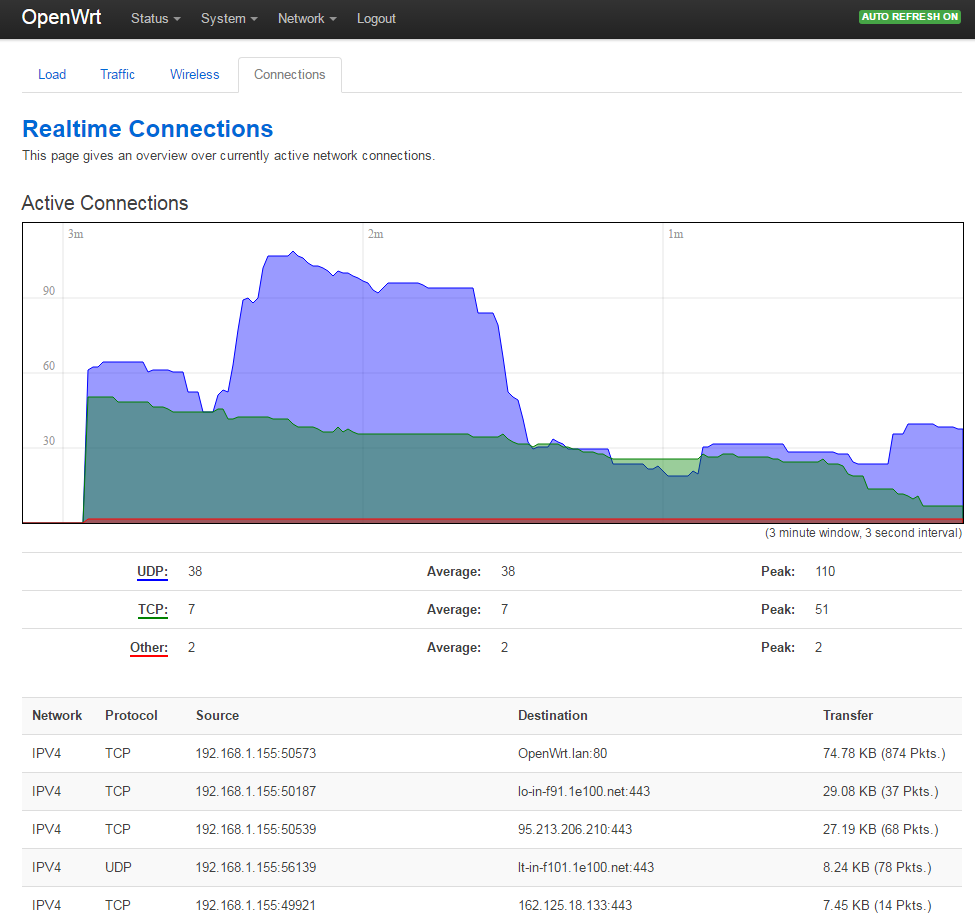Screen dimensions: 975x922
Task: Click the UDP legend label
Action: click(x=152, y=572)
